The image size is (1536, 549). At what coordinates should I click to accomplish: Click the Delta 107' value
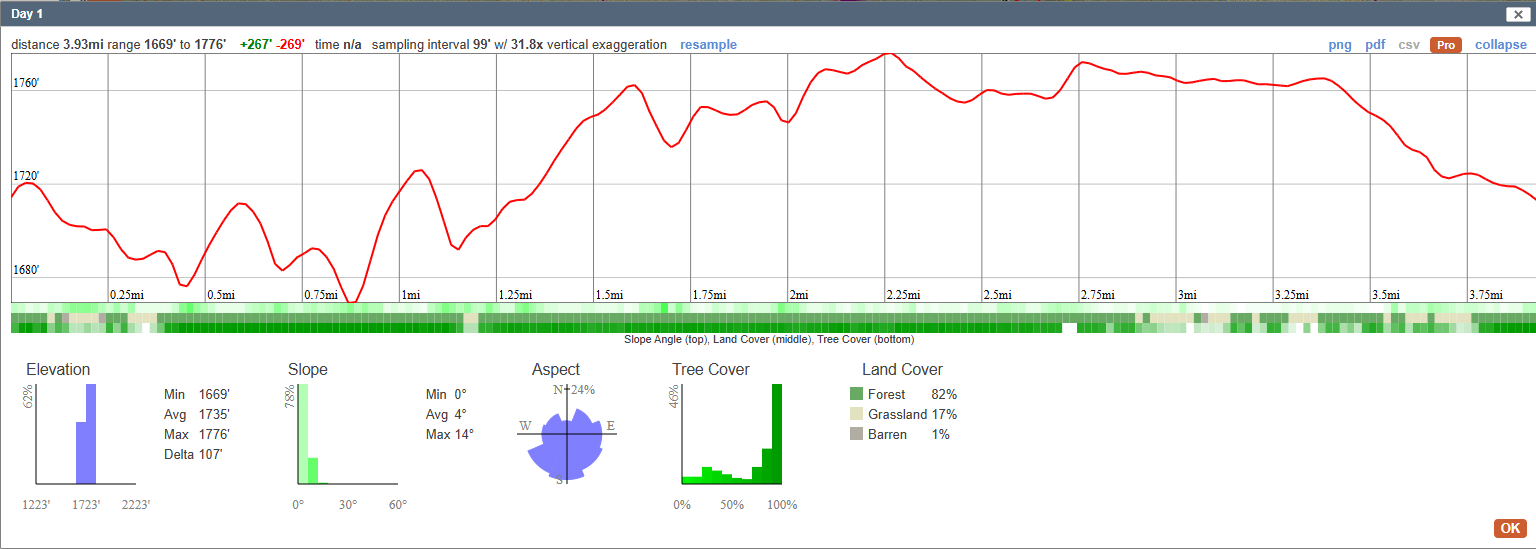click(210, 454)
